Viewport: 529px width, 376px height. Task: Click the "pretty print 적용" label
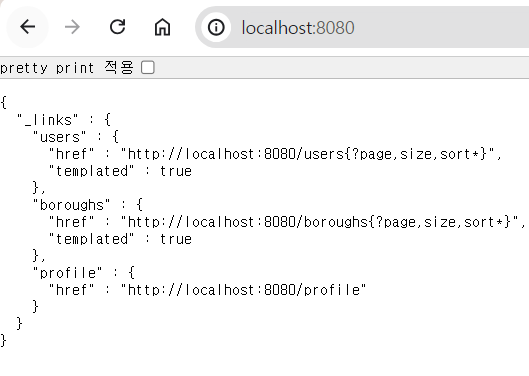pos(67,68)
